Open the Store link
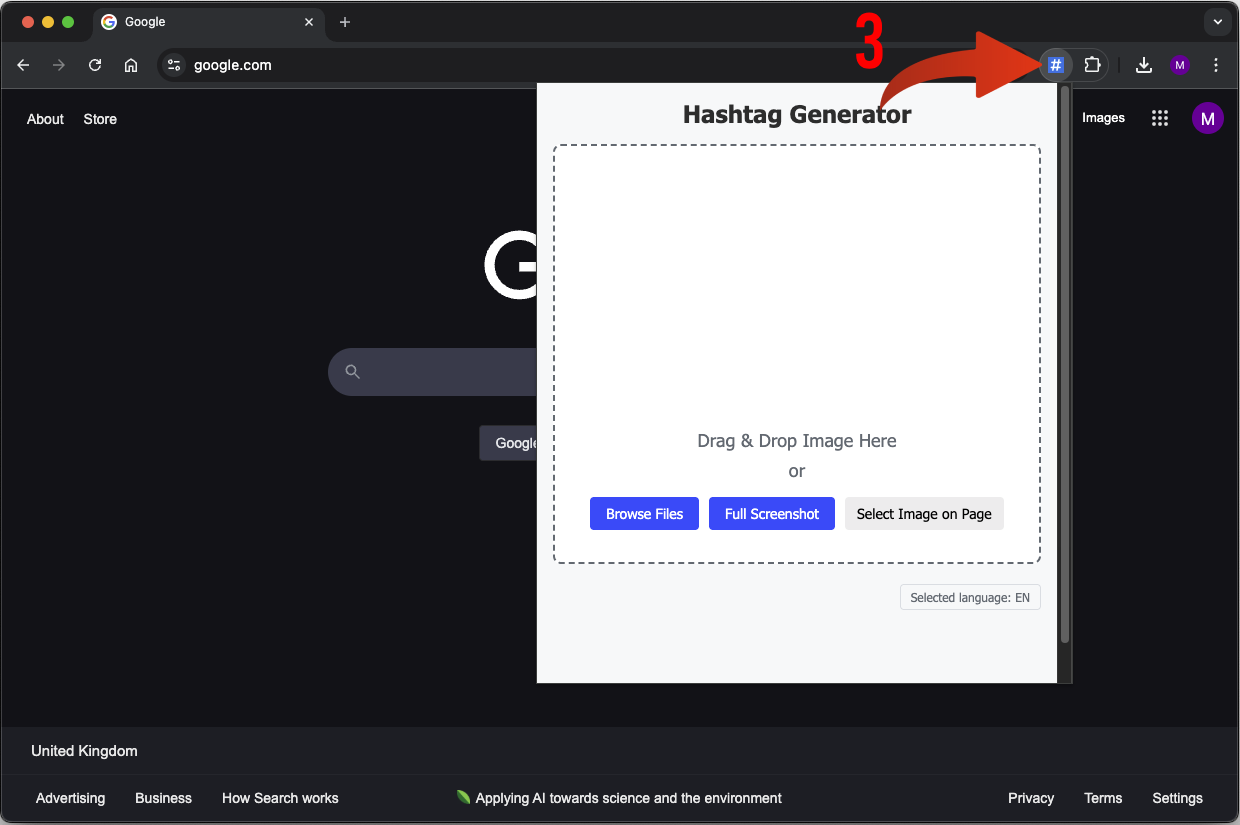The width and height of the screenshot is (1240, 825). coord(100,119)
